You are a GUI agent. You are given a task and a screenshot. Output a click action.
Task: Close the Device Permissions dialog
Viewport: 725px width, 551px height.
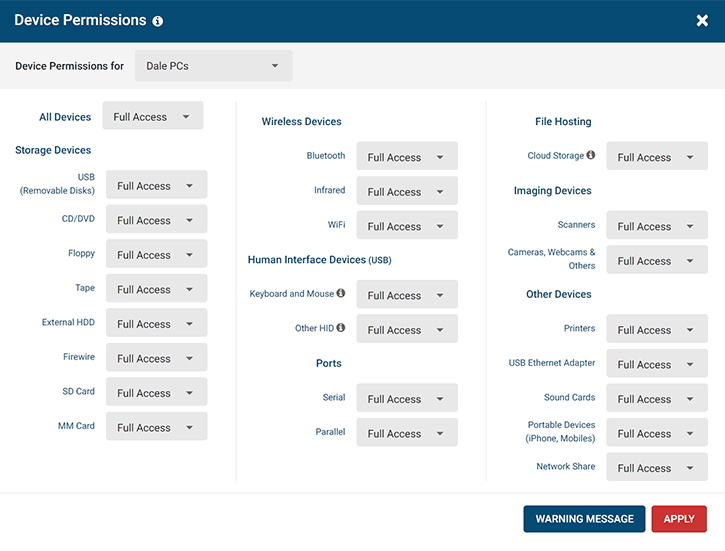click(702, 21)
